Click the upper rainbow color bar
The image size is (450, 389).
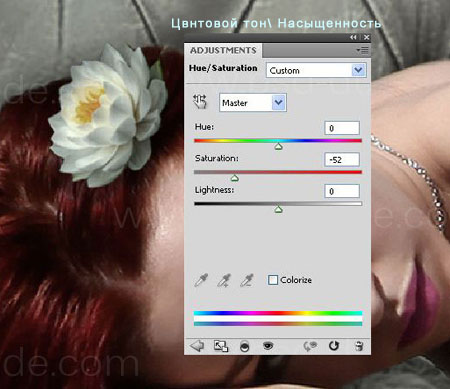(x=278, y=313)
